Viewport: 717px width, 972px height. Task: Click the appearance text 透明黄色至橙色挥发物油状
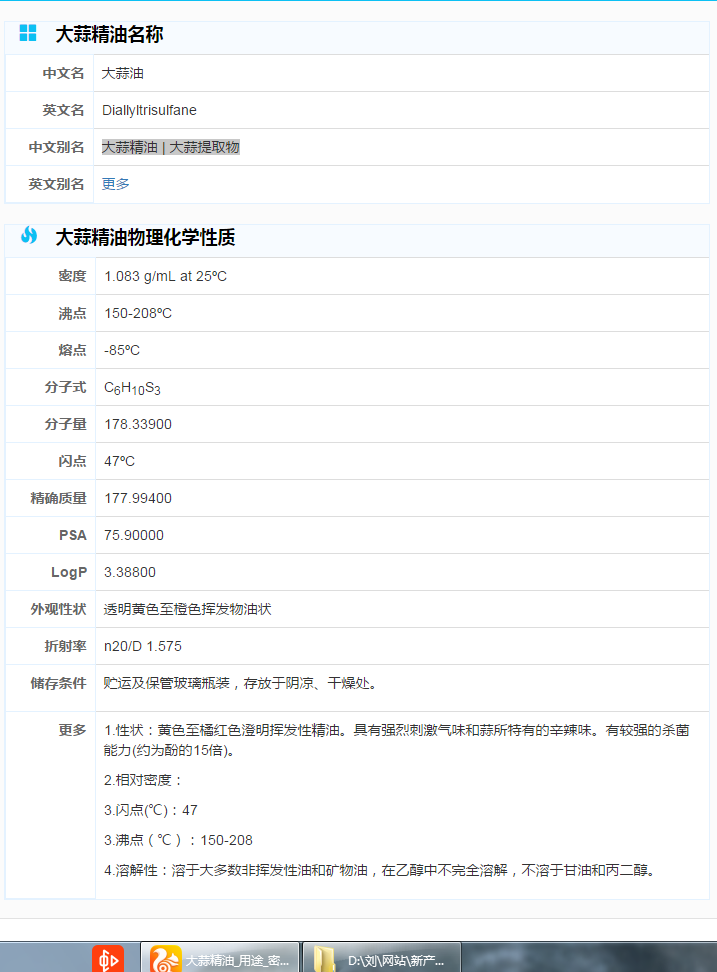[187, 609]
